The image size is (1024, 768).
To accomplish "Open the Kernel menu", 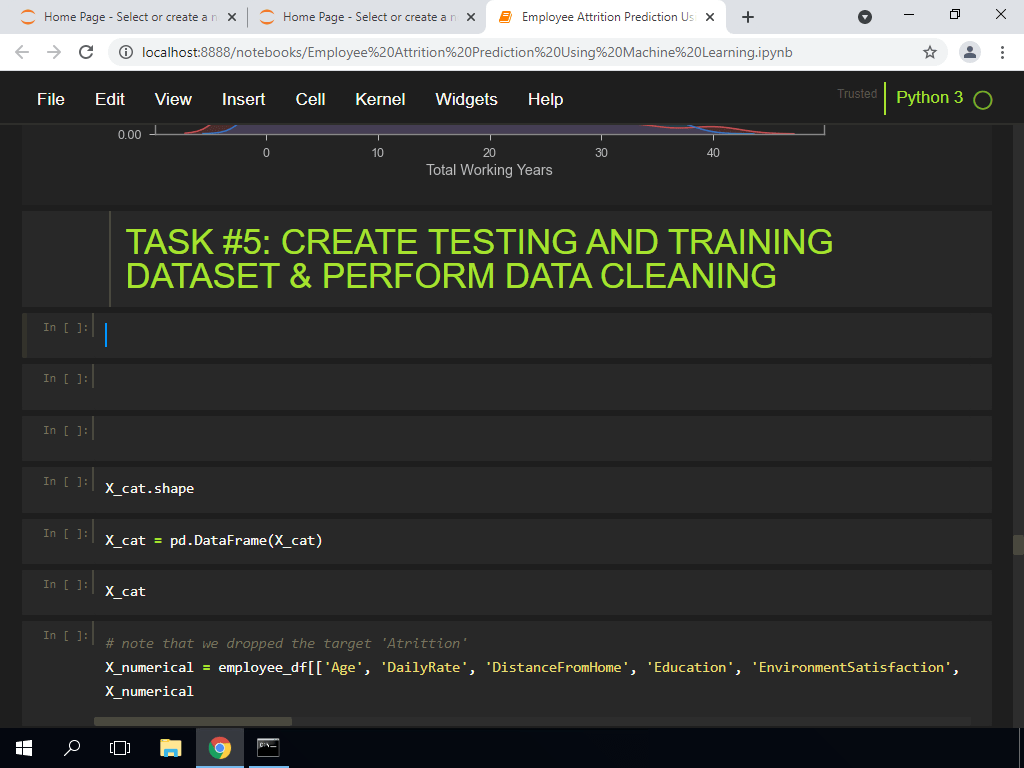I will pos(380,99).
